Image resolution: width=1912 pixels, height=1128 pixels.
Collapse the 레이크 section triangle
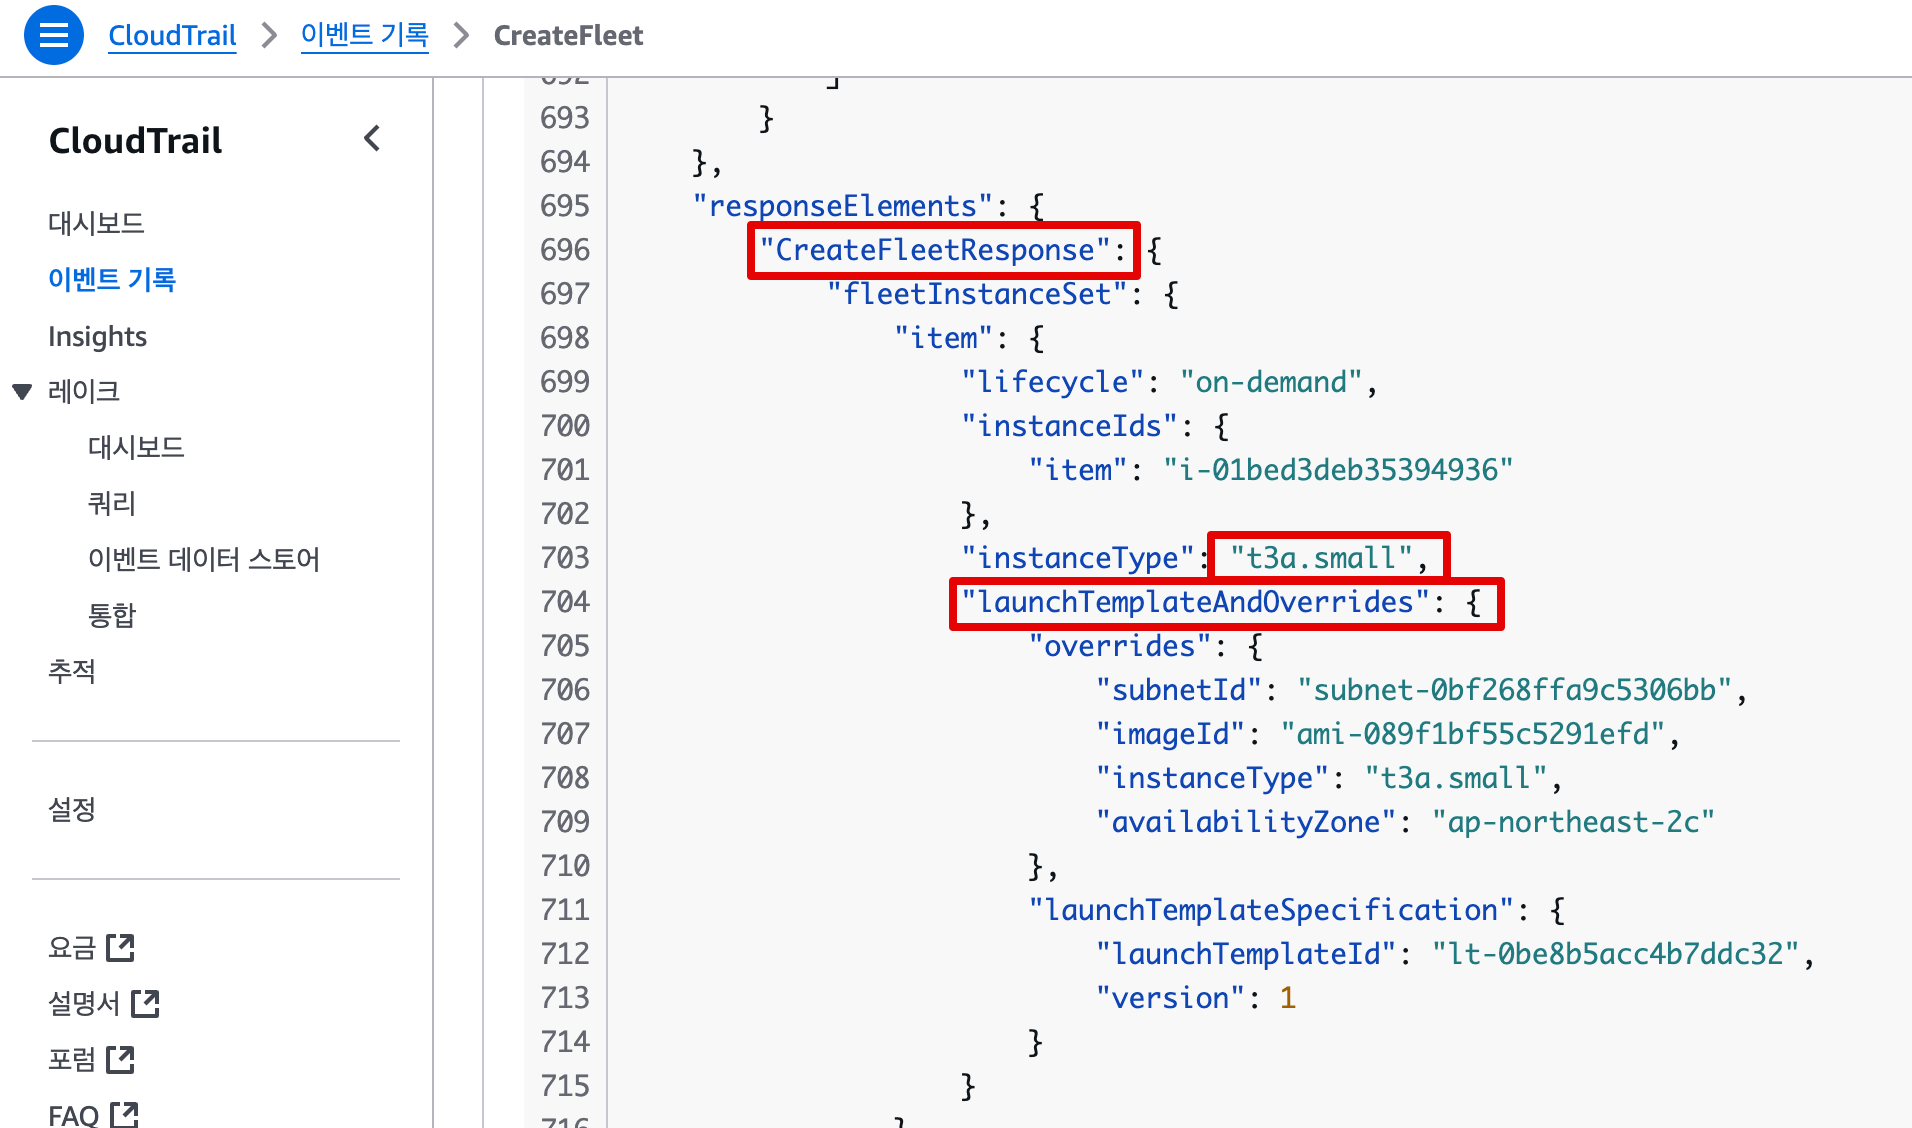(x=22, y=391)
